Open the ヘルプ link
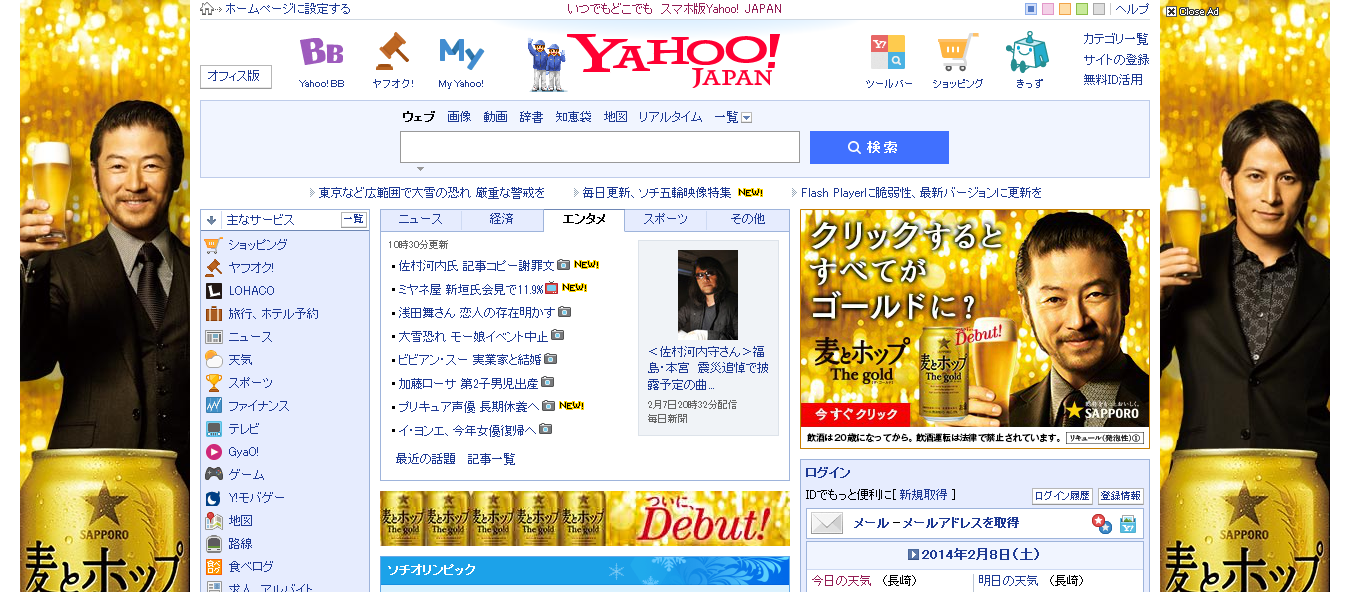Screen dimensions: 1349x592 [x=1132, y=9]
